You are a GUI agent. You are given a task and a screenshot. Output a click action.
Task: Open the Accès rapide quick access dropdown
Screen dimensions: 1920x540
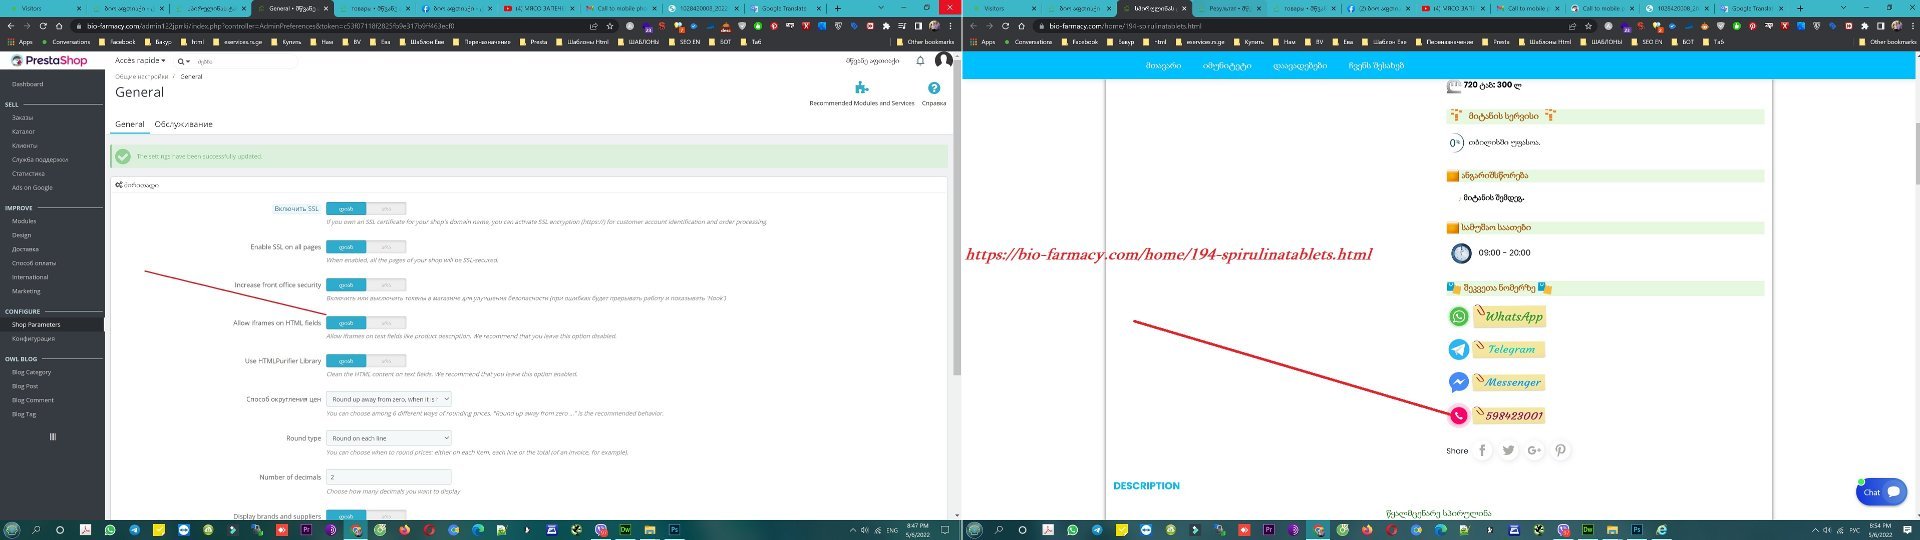click(x=140, y=61)
